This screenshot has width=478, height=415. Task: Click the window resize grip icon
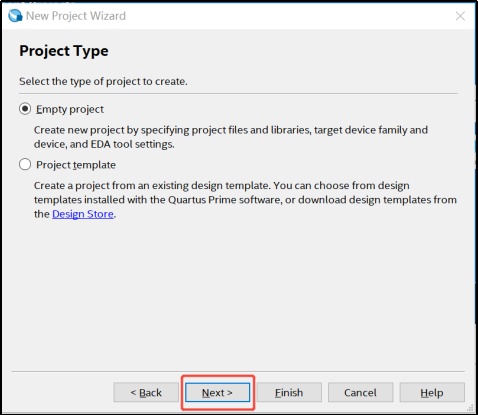470,408
